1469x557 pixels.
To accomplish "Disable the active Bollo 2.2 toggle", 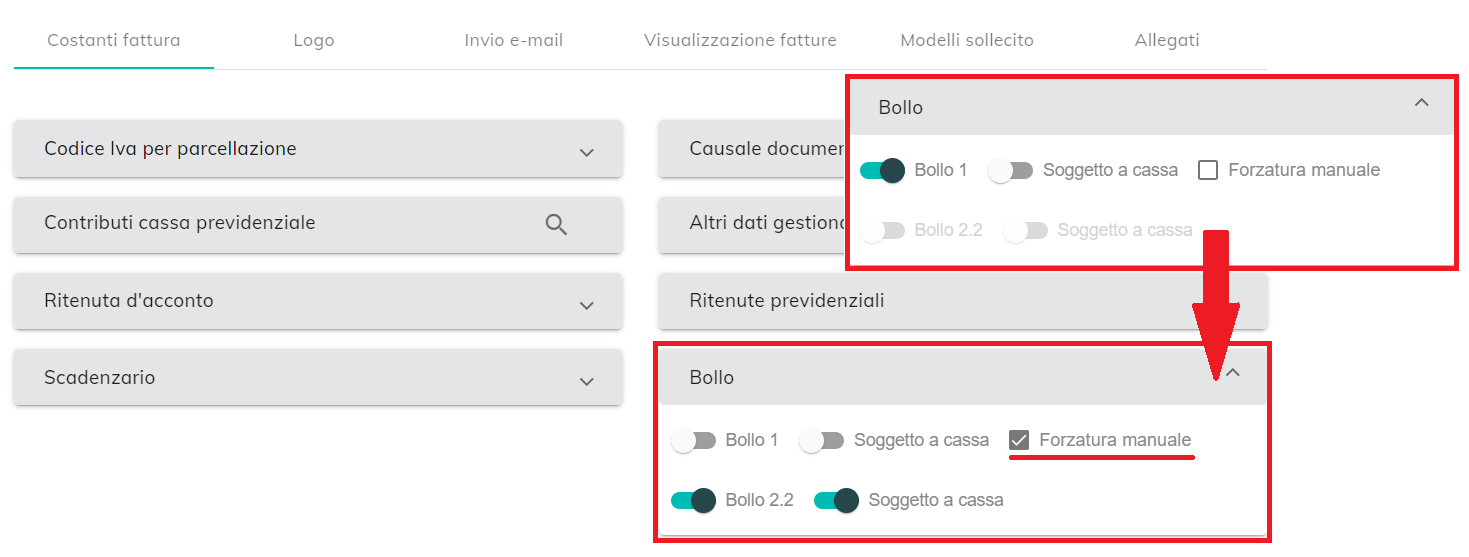I will pyautogui.click(x=694, y=500).
